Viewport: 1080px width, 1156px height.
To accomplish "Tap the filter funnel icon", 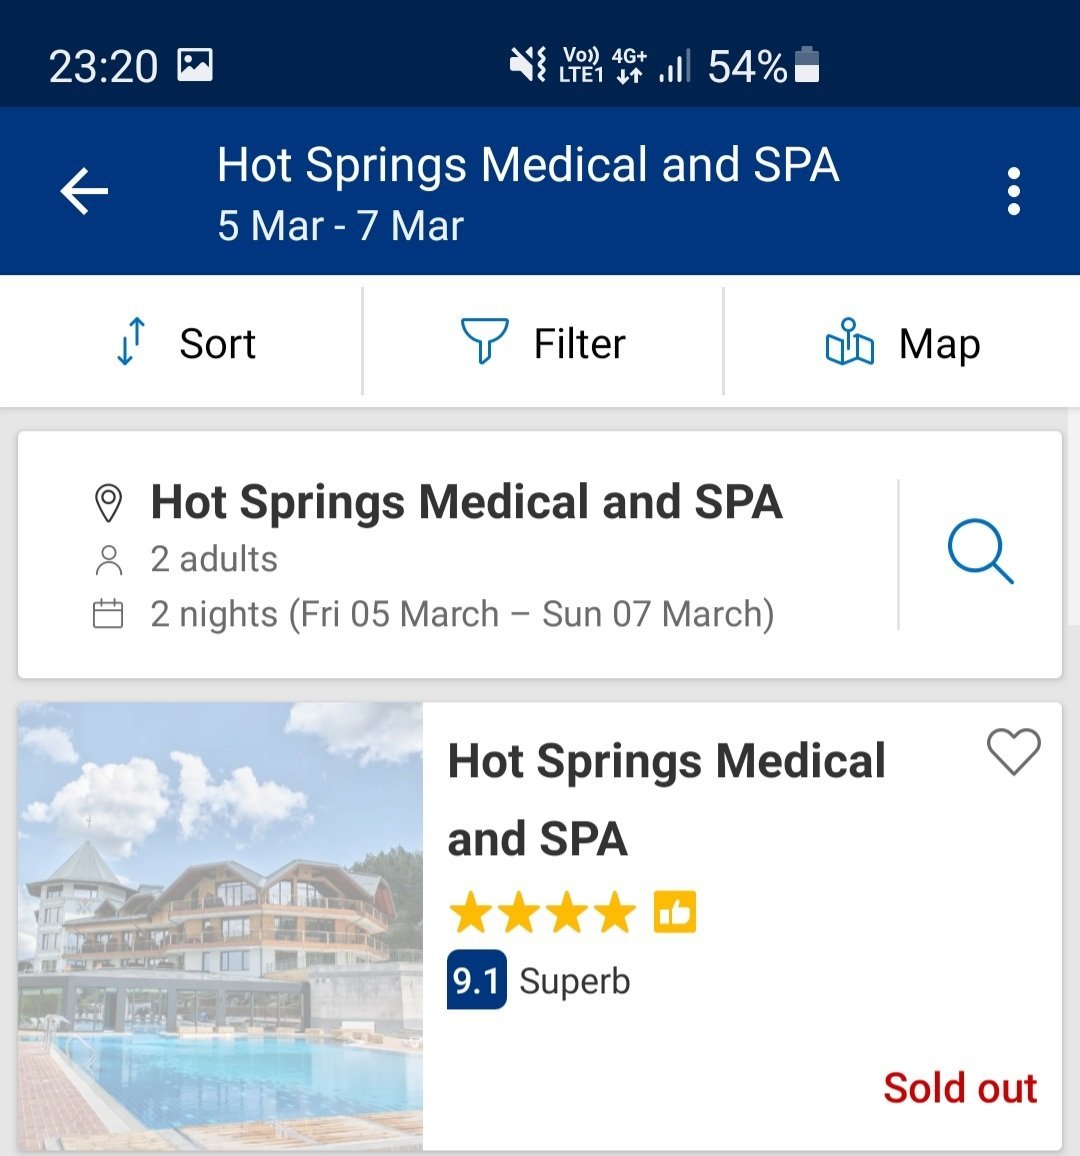I will point(484,342).
